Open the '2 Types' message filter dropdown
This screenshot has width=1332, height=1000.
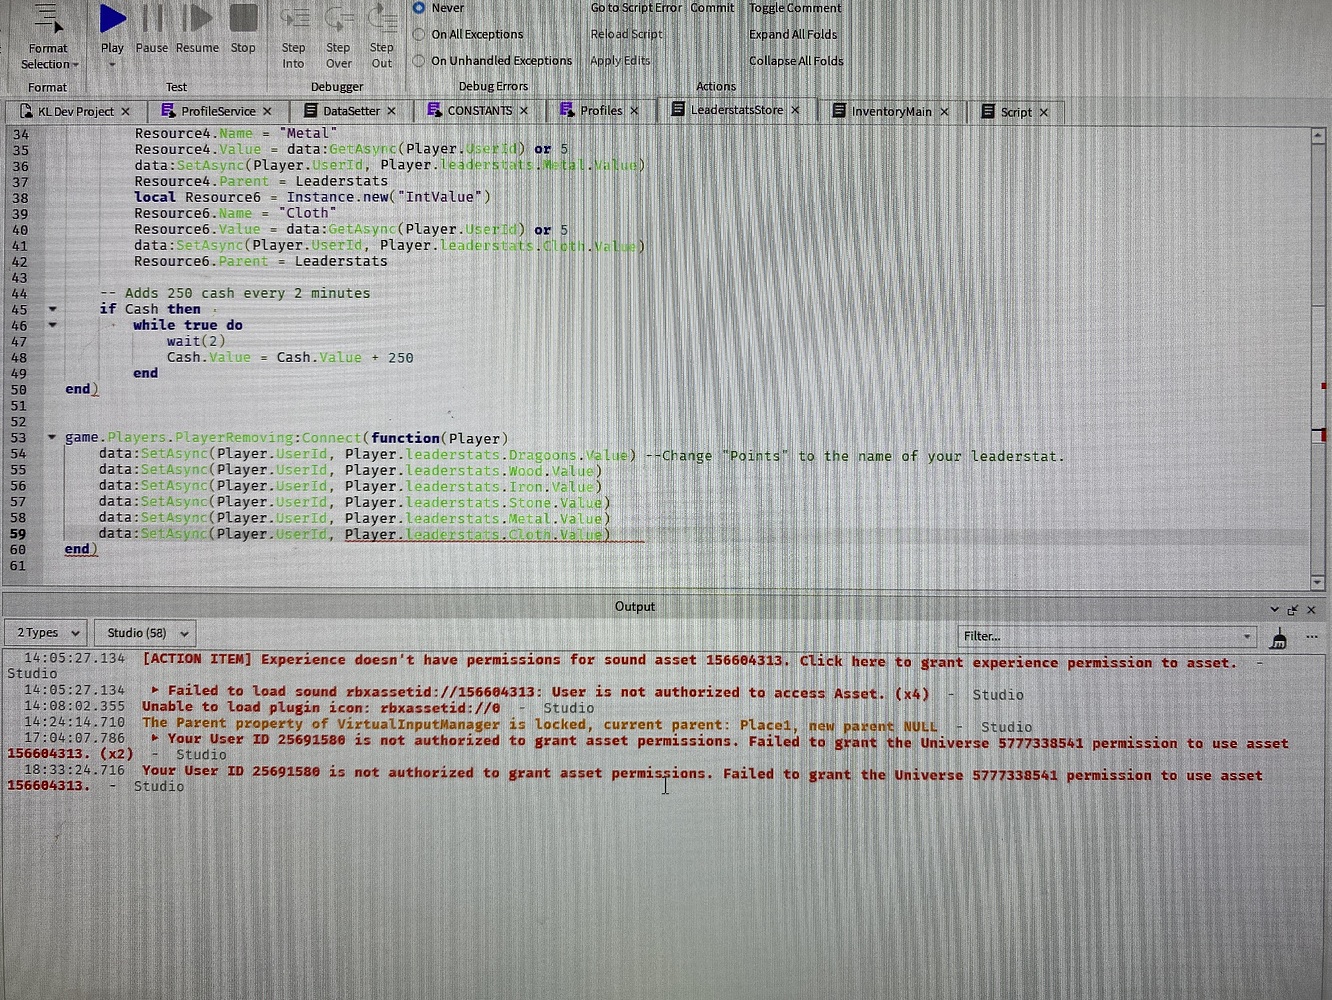point(47,633)
